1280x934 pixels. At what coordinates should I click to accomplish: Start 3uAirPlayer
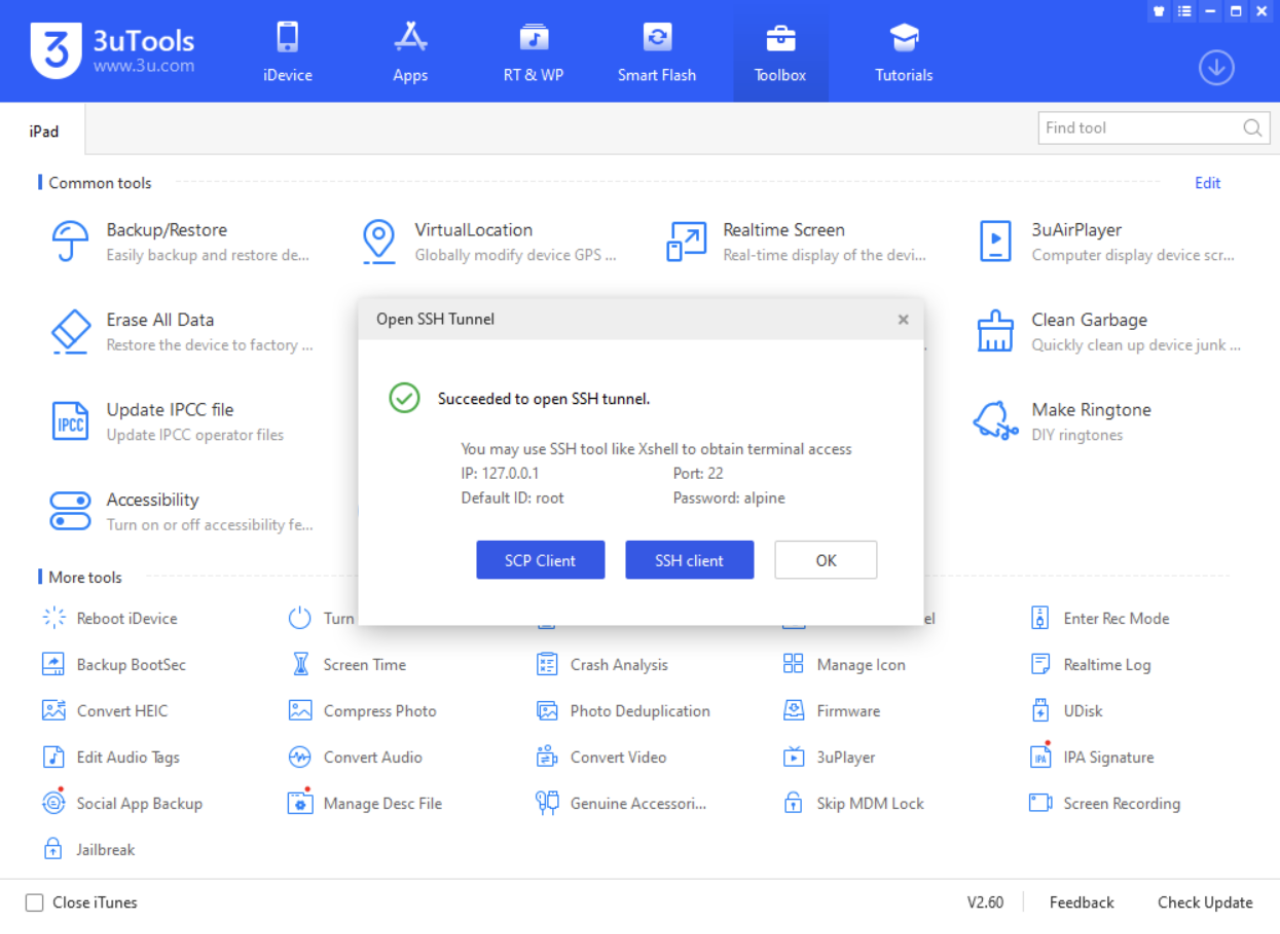1106,242
